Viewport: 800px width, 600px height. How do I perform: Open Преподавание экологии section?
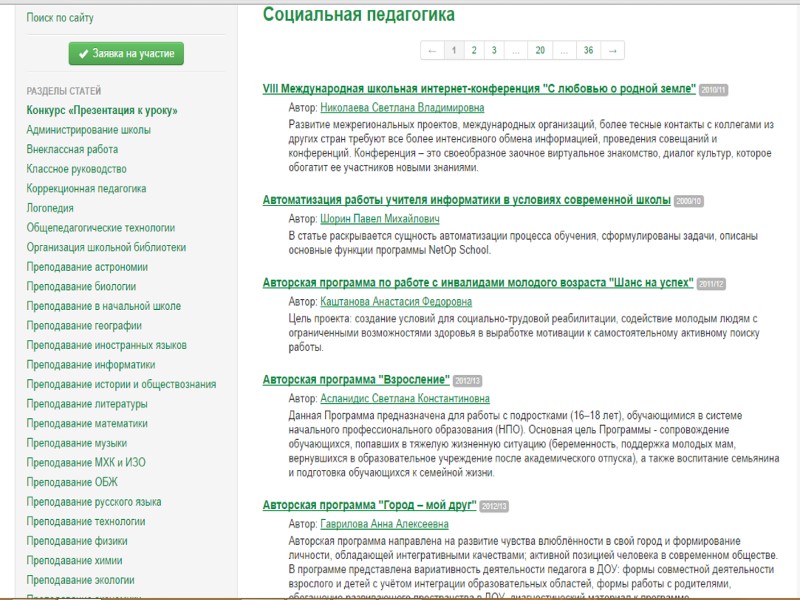coord(81,580)
